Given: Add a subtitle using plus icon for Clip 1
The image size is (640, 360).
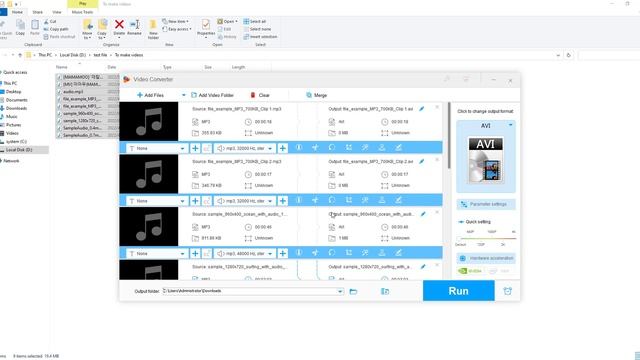Looking at the screenshot, I should click(x=195, y=148).
